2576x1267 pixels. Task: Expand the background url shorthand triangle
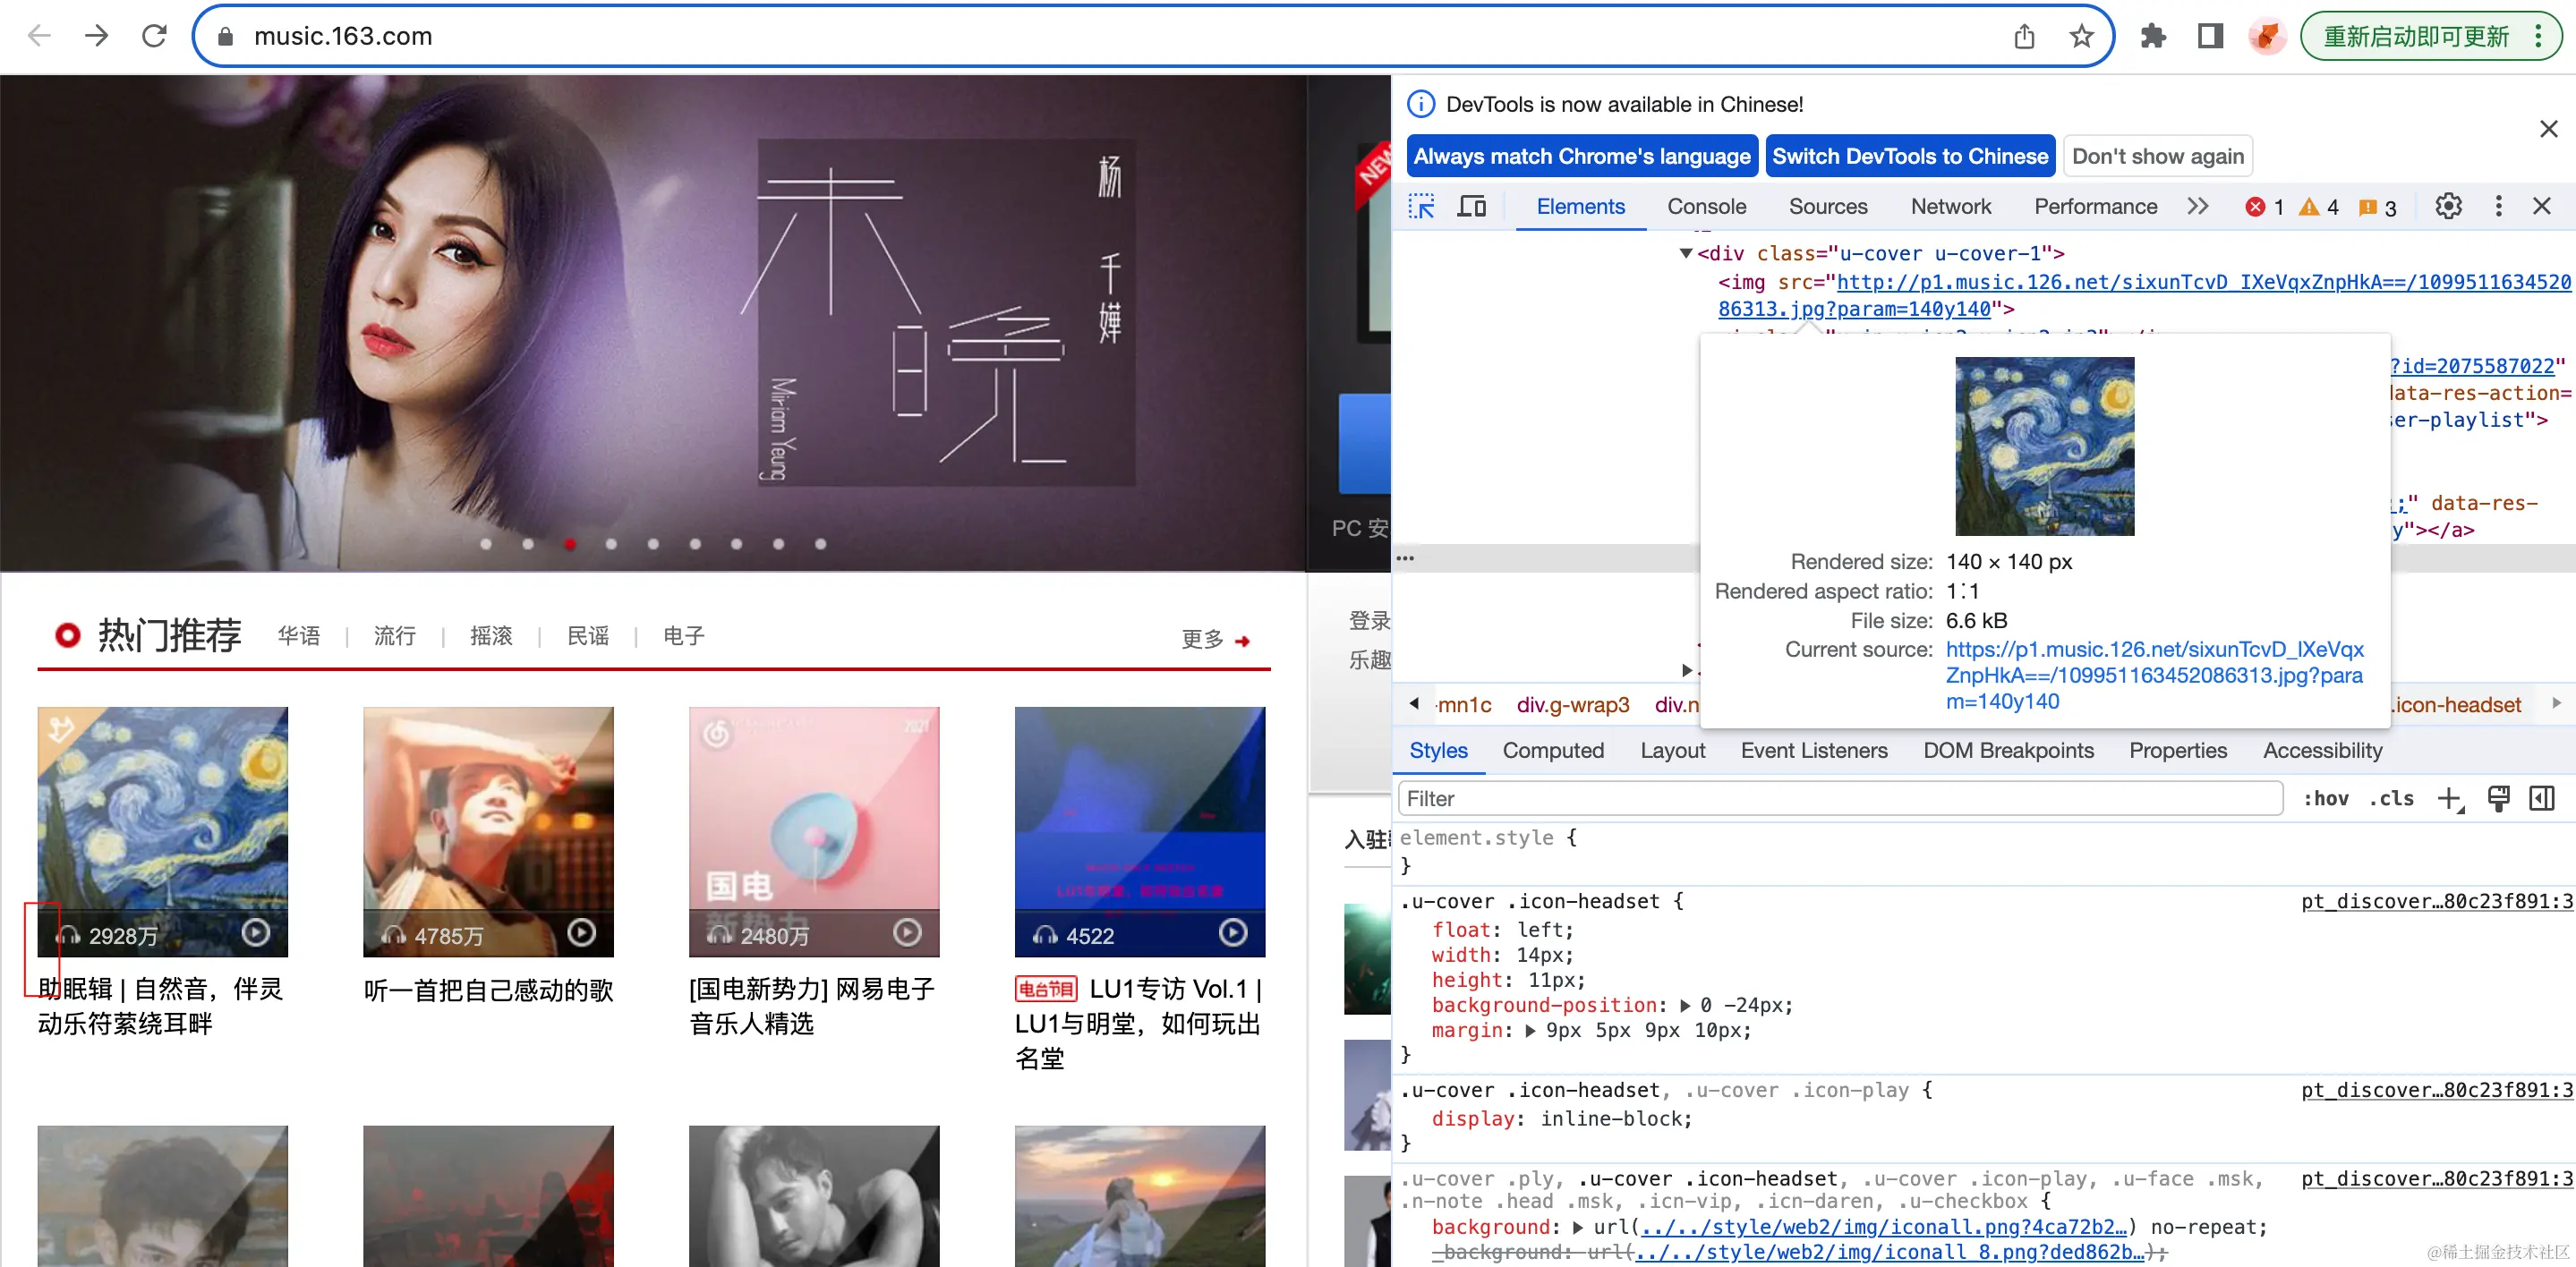point(1577,1227)
